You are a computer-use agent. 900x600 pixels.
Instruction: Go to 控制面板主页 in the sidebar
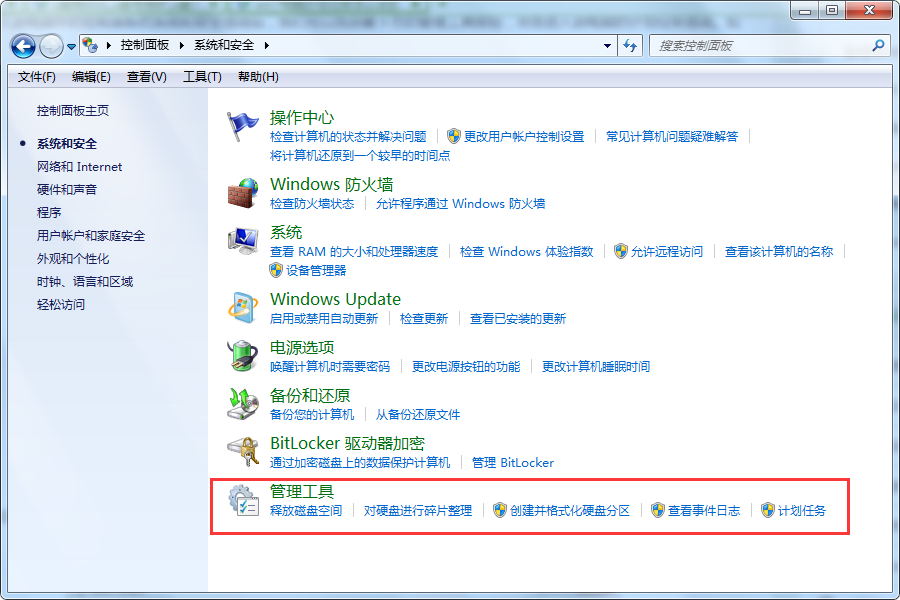[x=73, y=111]
